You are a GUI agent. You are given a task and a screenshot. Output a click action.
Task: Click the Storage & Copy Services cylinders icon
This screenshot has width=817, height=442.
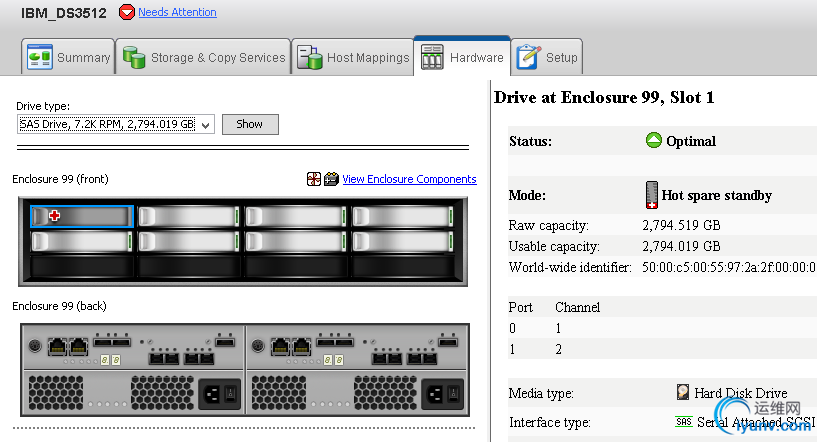[134, 57]
